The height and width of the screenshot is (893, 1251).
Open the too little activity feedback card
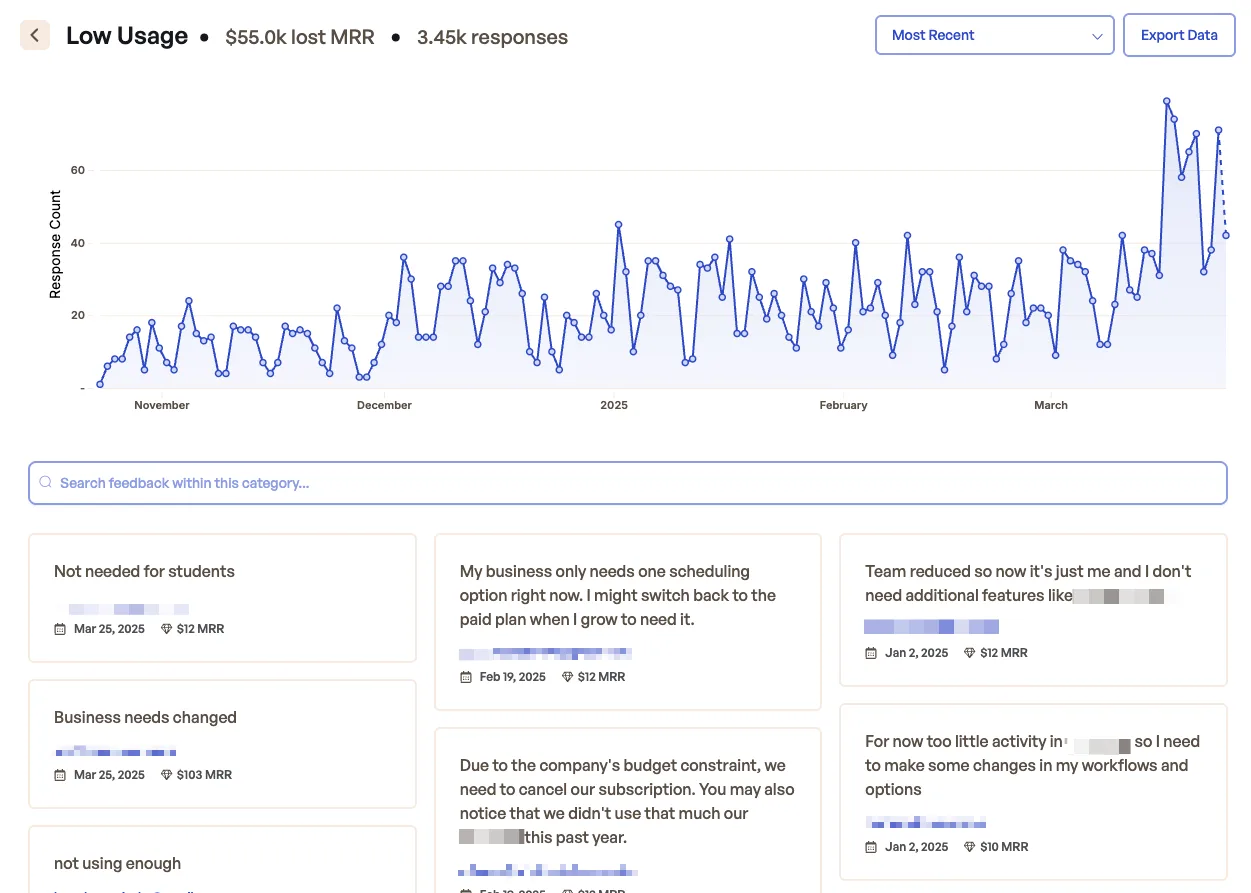pyautogui.click(x=1033, y=792)
